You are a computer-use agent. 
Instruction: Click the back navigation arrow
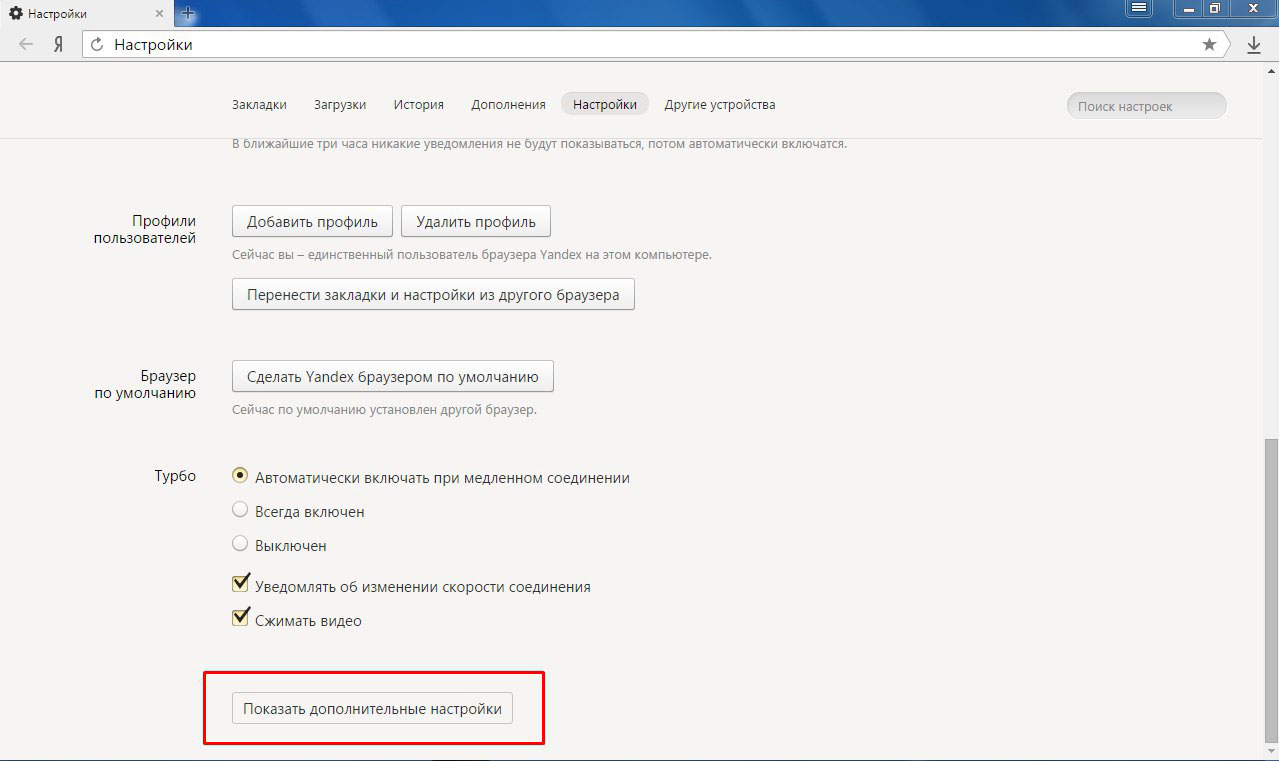click(x=26, y=45)
